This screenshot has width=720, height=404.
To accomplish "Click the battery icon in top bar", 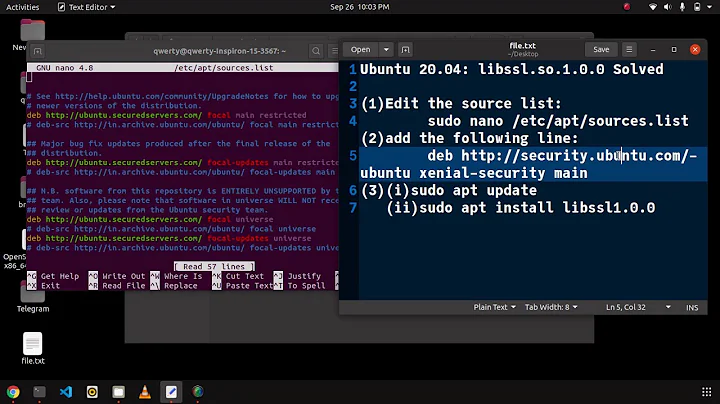I will tap(697, 7).
